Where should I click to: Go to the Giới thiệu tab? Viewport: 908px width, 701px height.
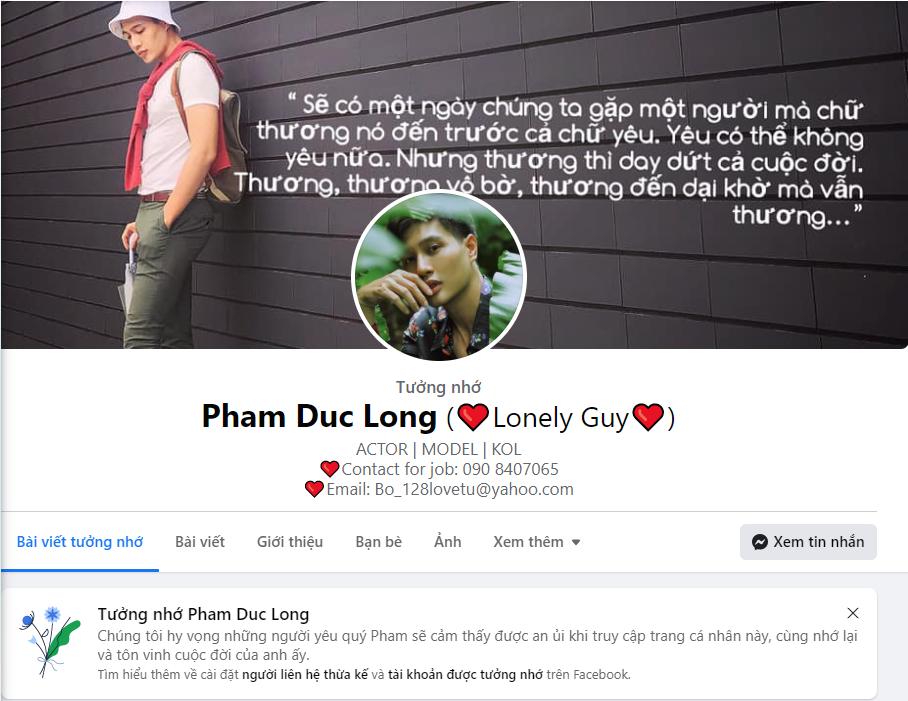[290, 542]
